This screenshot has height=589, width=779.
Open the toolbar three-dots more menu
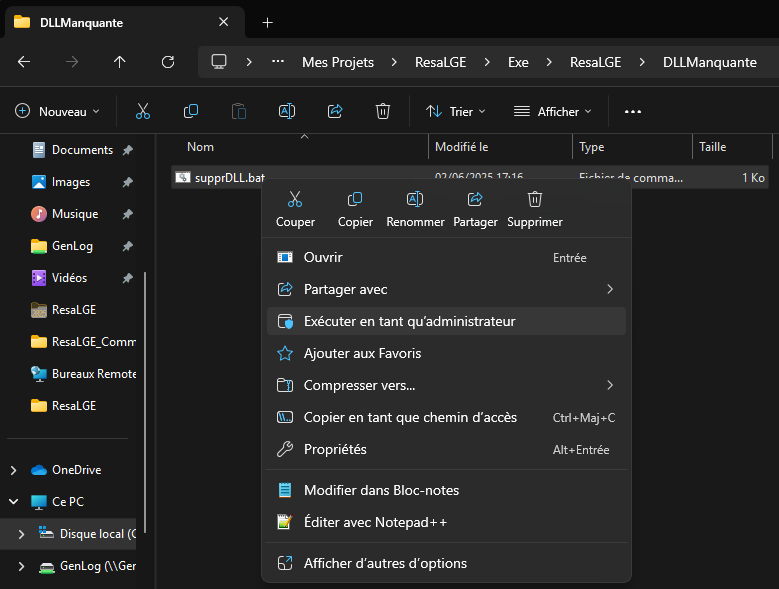point(632,112)
